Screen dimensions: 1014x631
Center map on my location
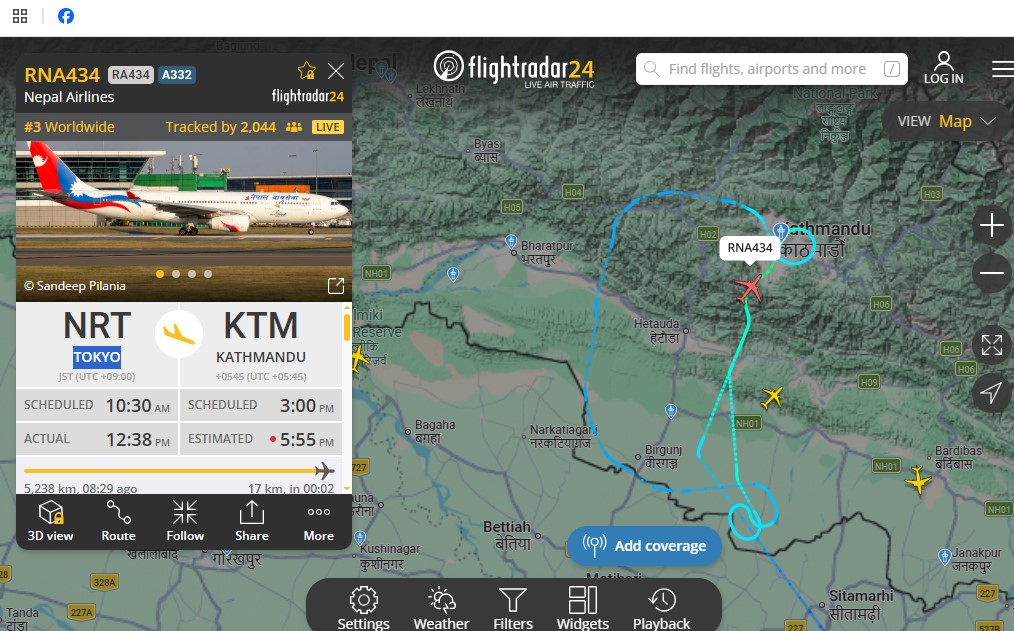coord(991,392)
